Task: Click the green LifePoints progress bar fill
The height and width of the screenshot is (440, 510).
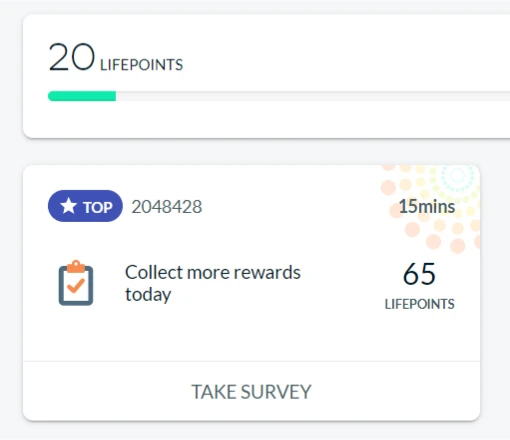Action: coord(82,96)
